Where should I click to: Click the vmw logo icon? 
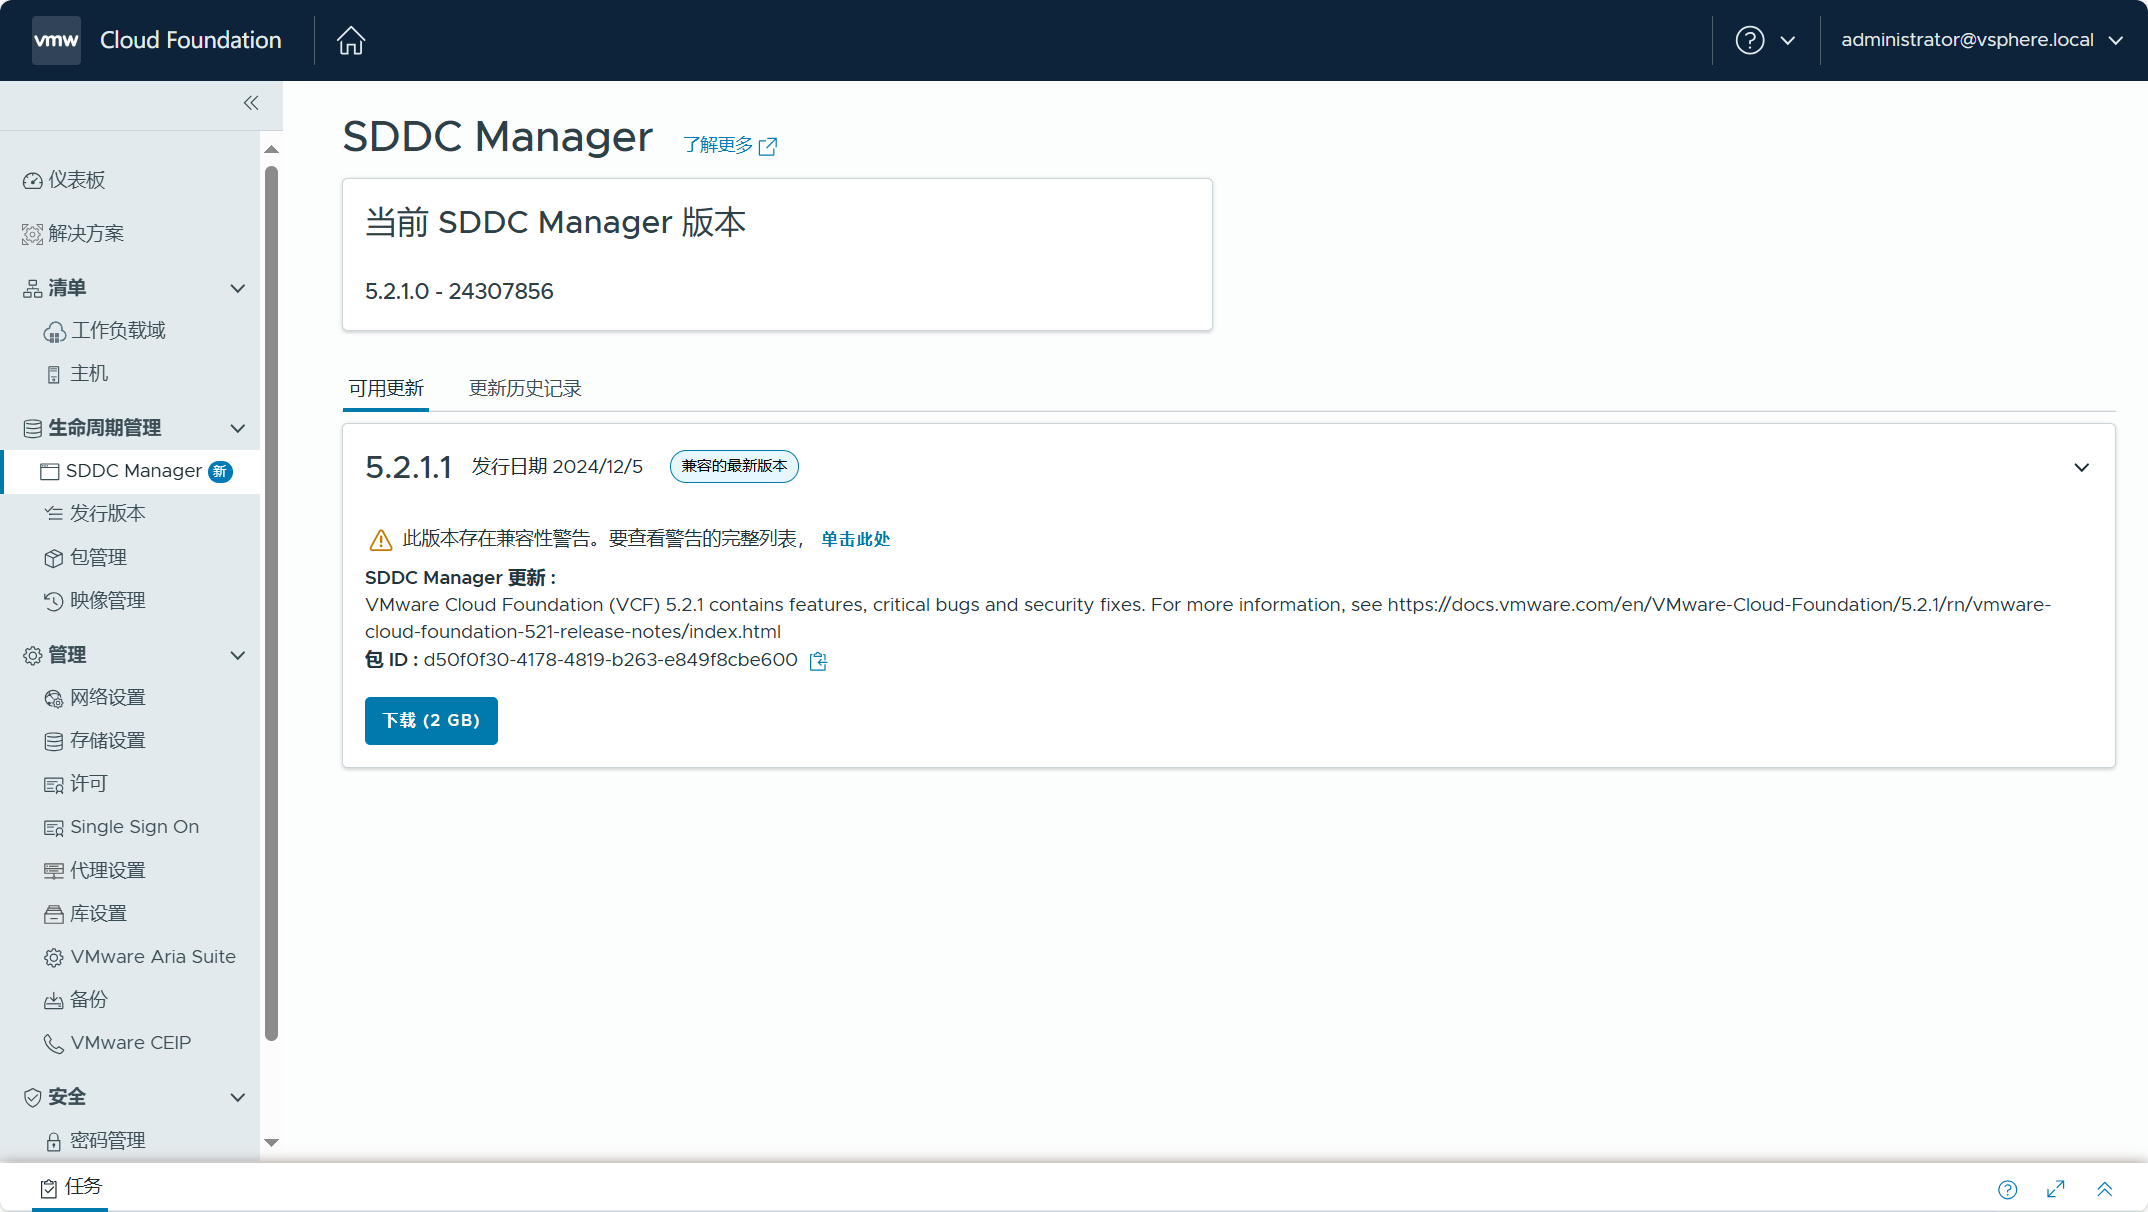pyautogui.click(x=56, y=40)
